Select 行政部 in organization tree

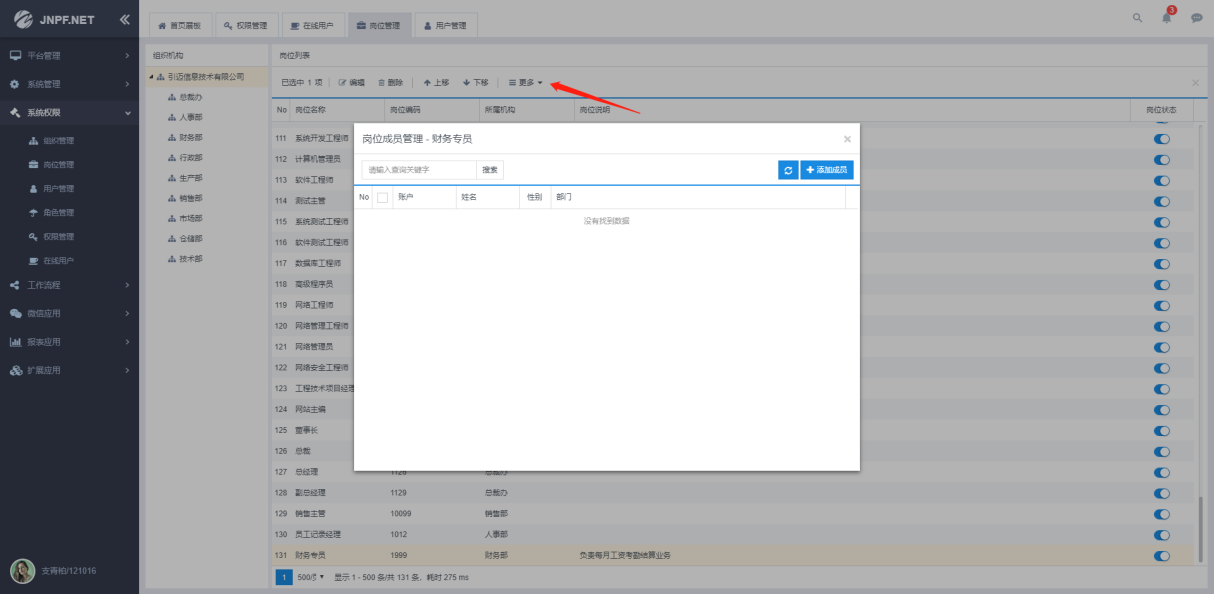[x=190, y=157]
